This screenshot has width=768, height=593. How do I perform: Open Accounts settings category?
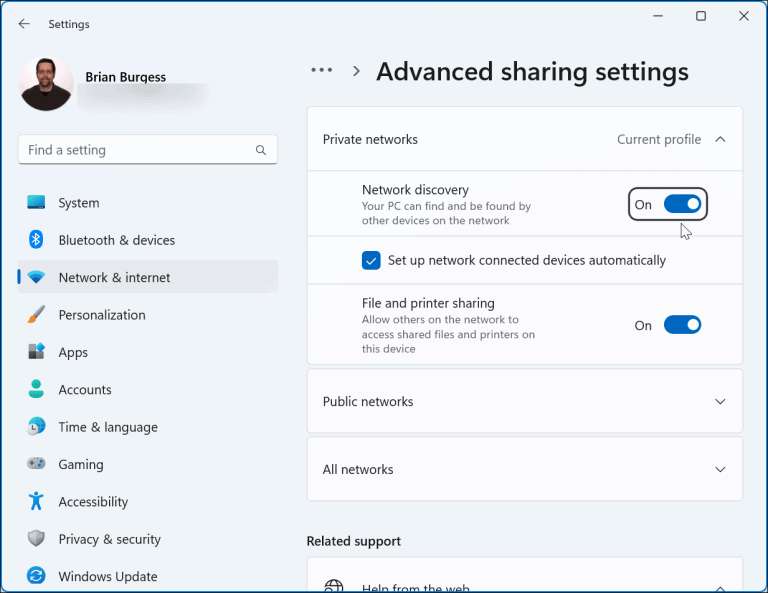coord(147,389)
